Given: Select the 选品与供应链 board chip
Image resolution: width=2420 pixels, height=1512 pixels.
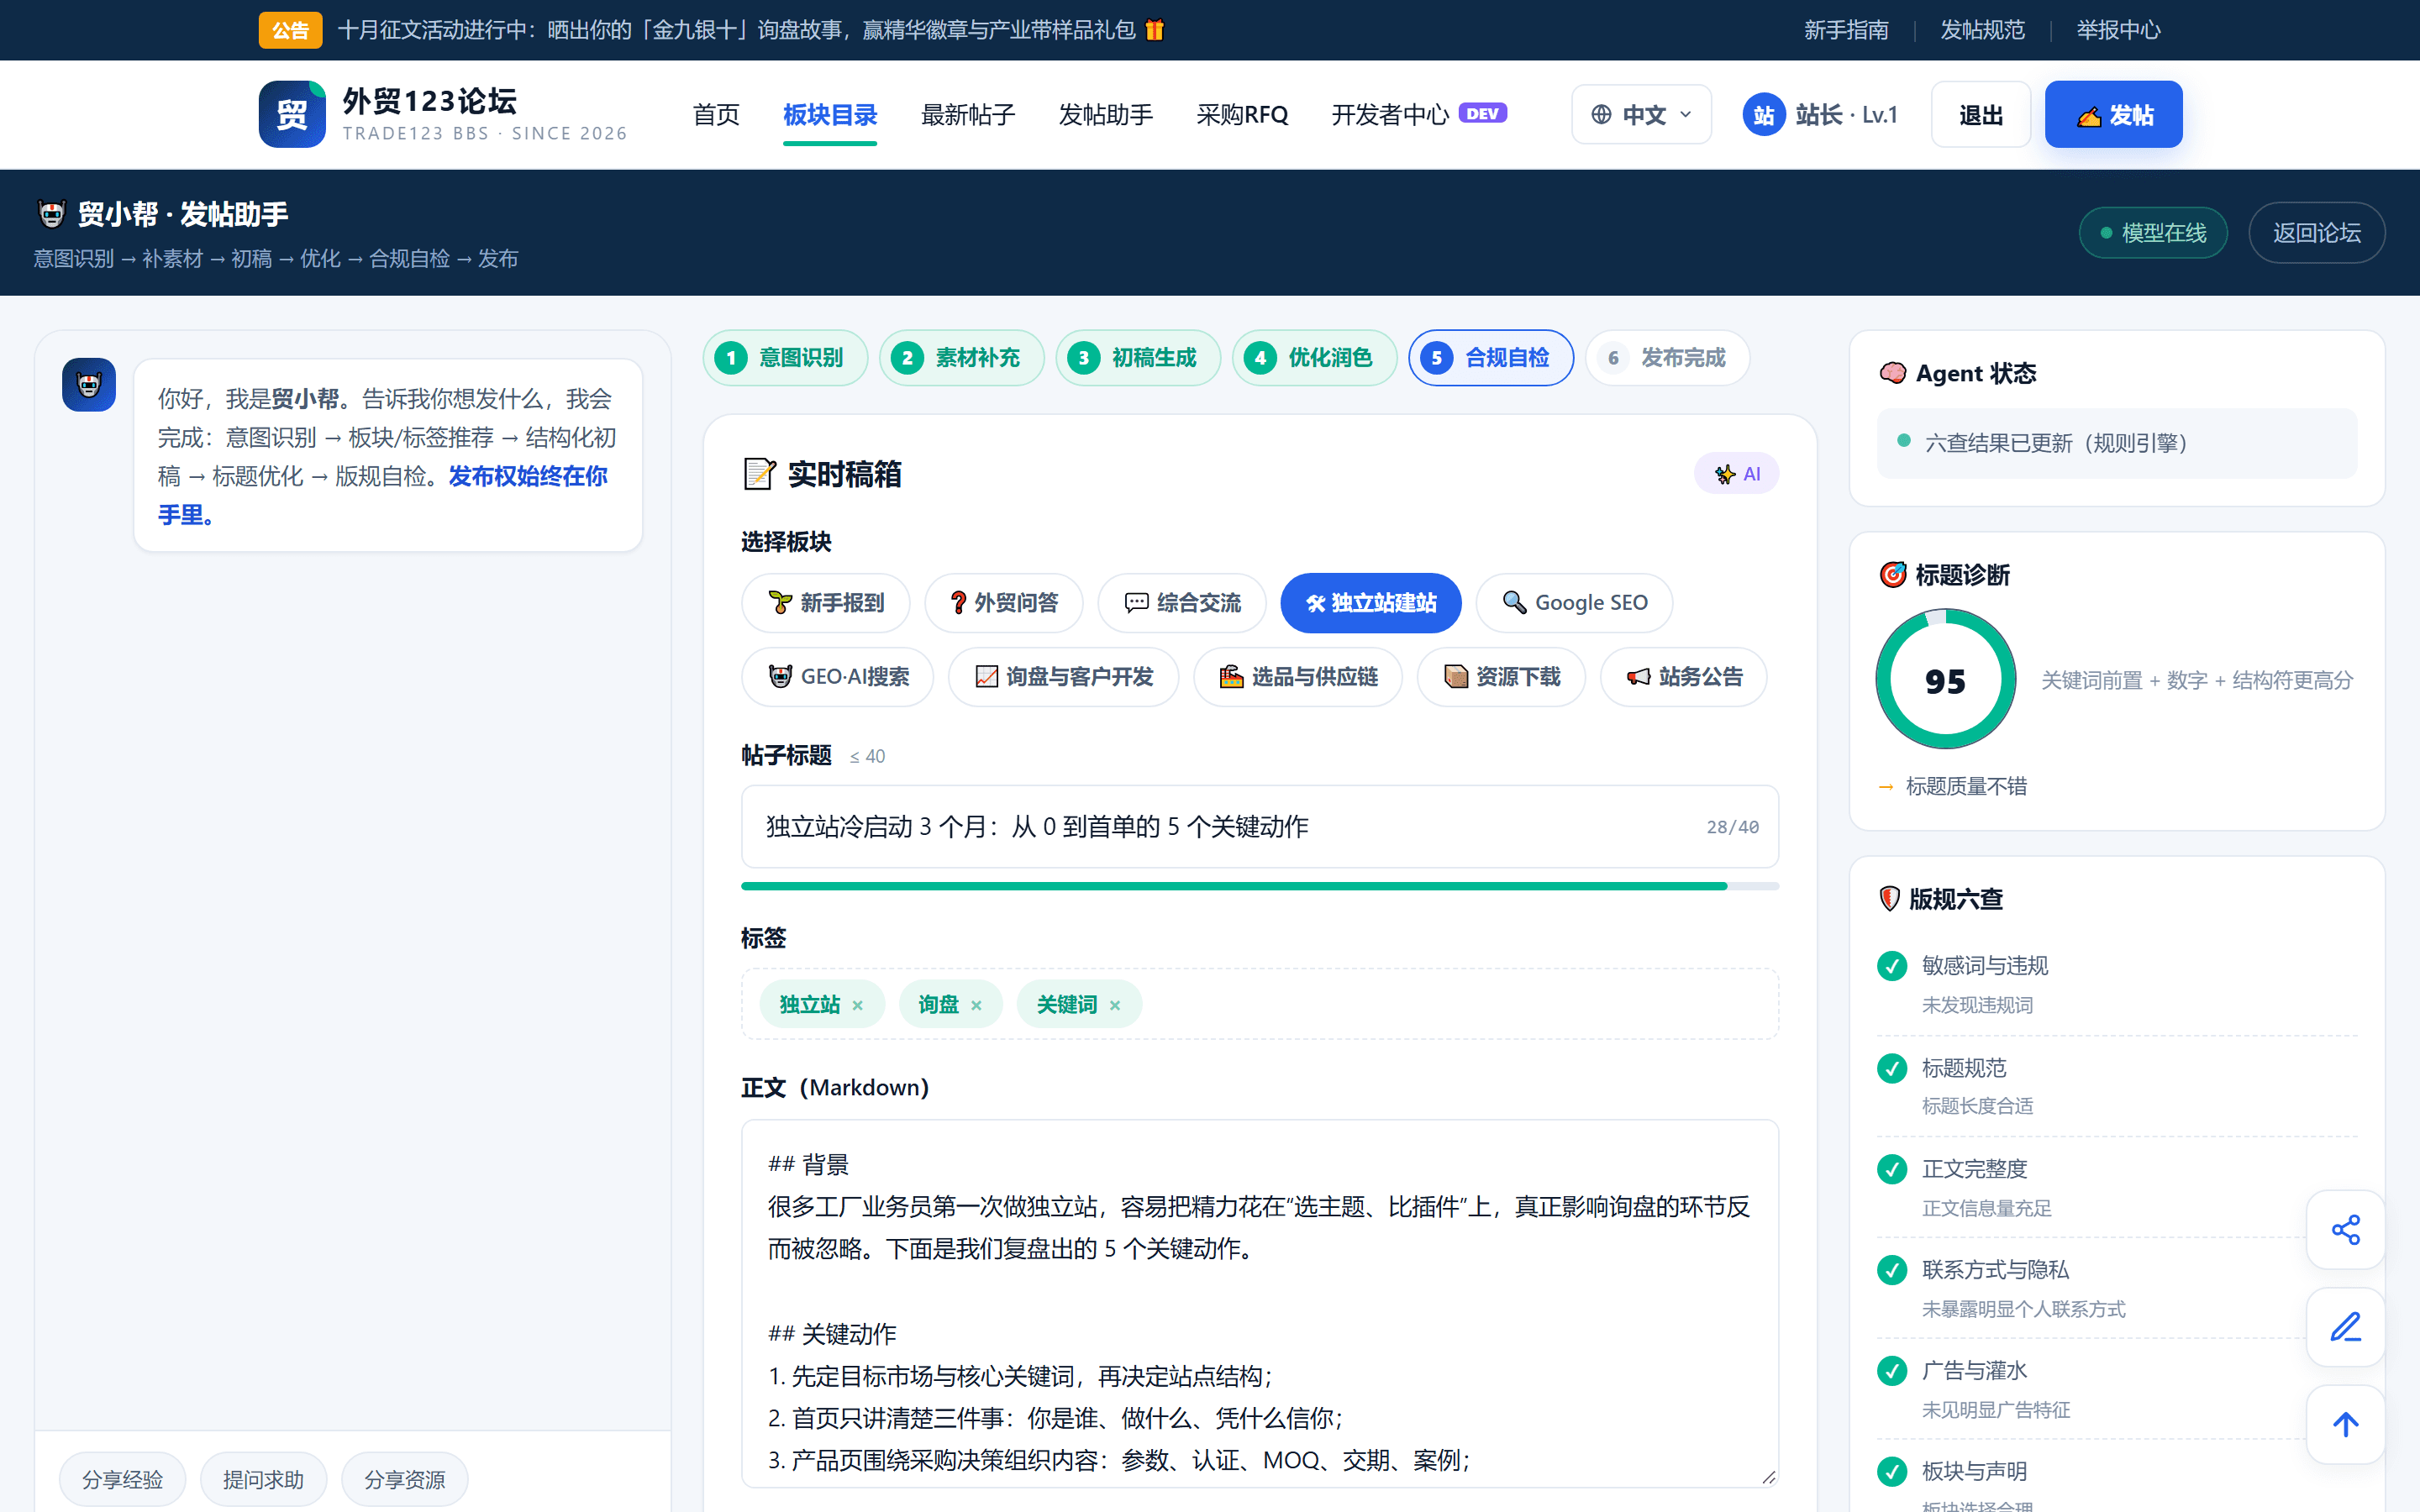Looking at the screenshot, I should pos(1298,677).
